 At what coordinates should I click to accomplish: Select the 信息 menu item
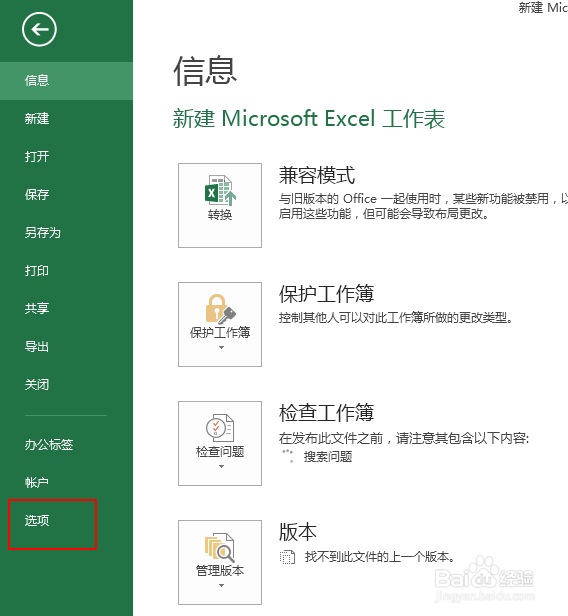click(x=66, y=81)
